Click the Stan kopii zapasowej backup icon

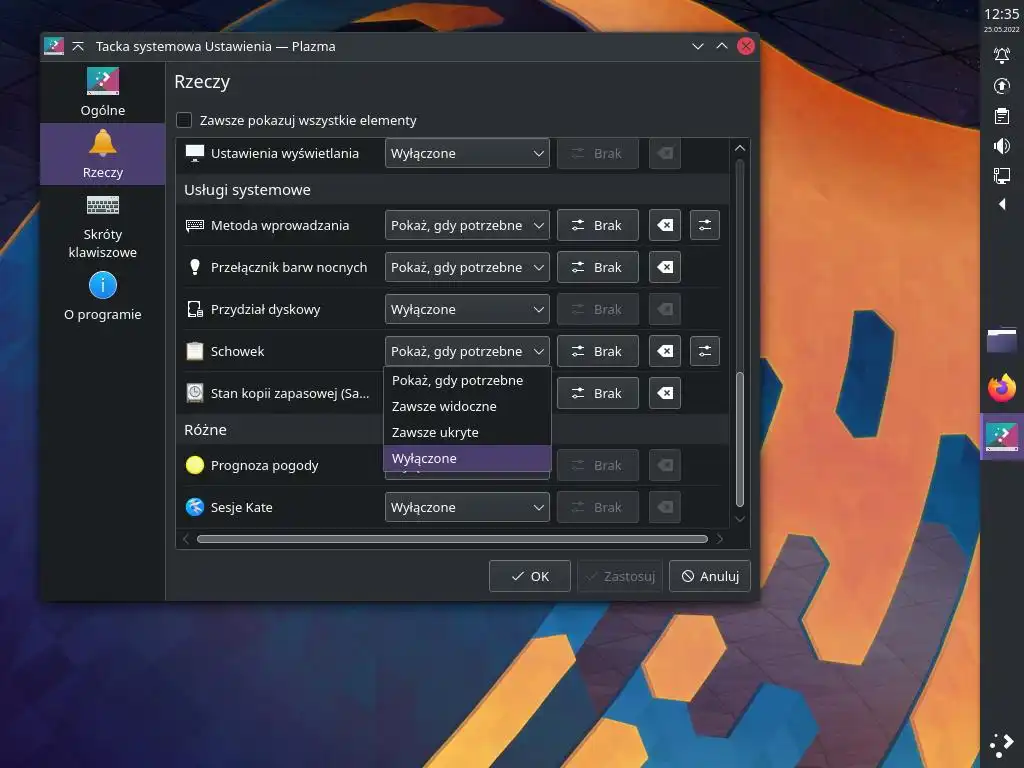pyautogui.click(x=195, y=393)
